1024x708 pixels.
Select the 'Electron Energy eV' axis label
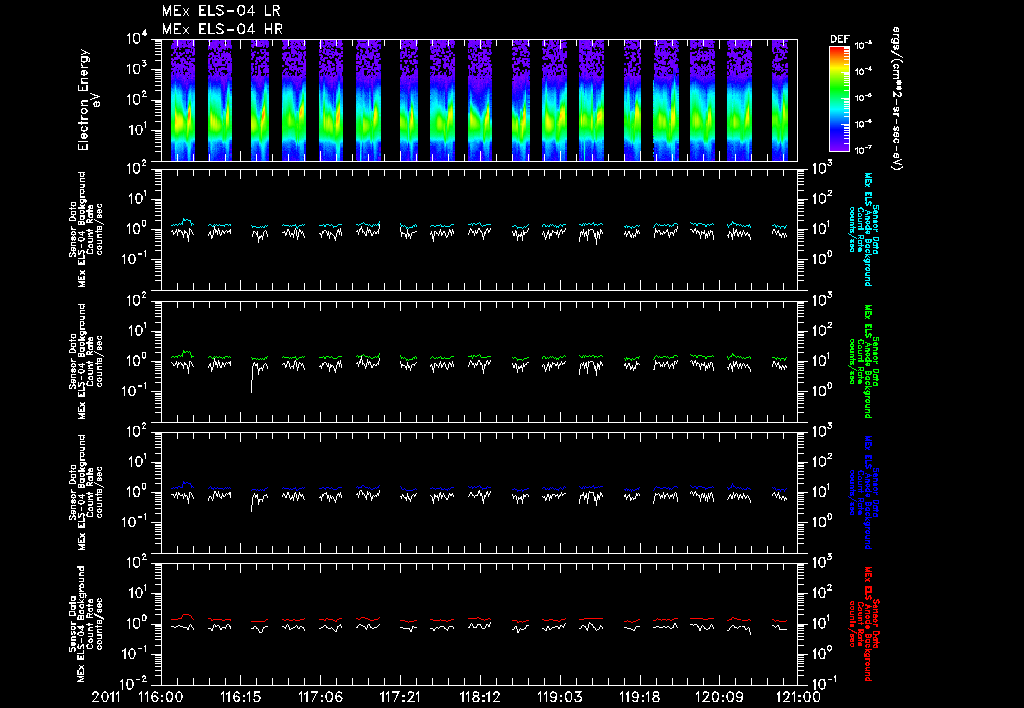tap(88, 100)
